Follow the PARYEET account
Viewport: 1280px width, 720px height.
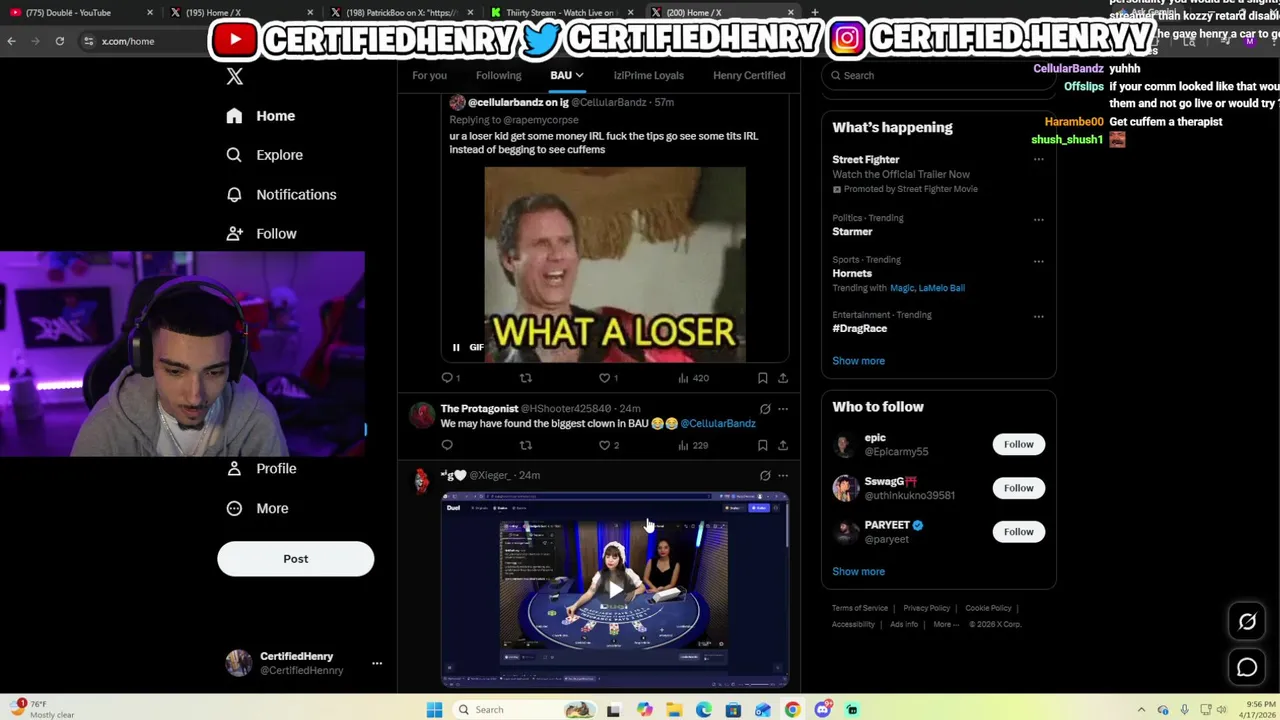(x=1019, y=532)
